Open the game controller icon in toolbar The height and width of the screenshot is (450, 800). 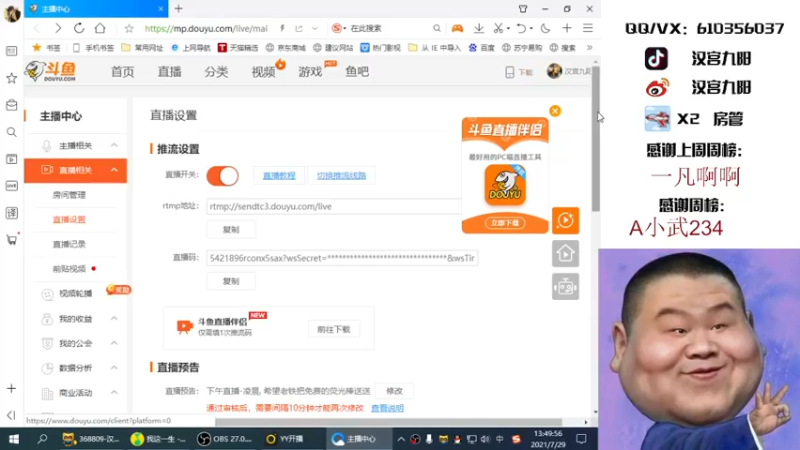(457, 28)
